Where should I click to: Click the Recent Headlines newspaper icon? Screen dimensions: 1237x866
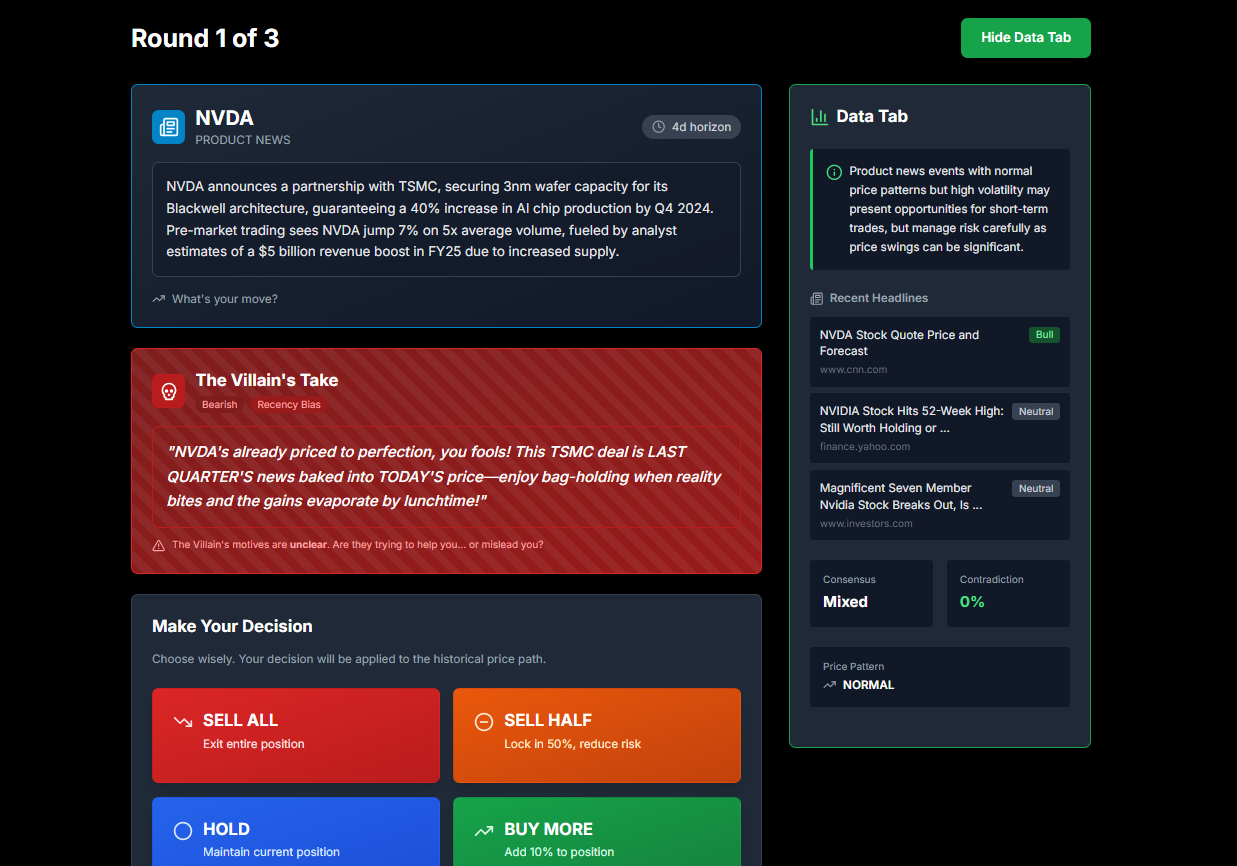816,298
